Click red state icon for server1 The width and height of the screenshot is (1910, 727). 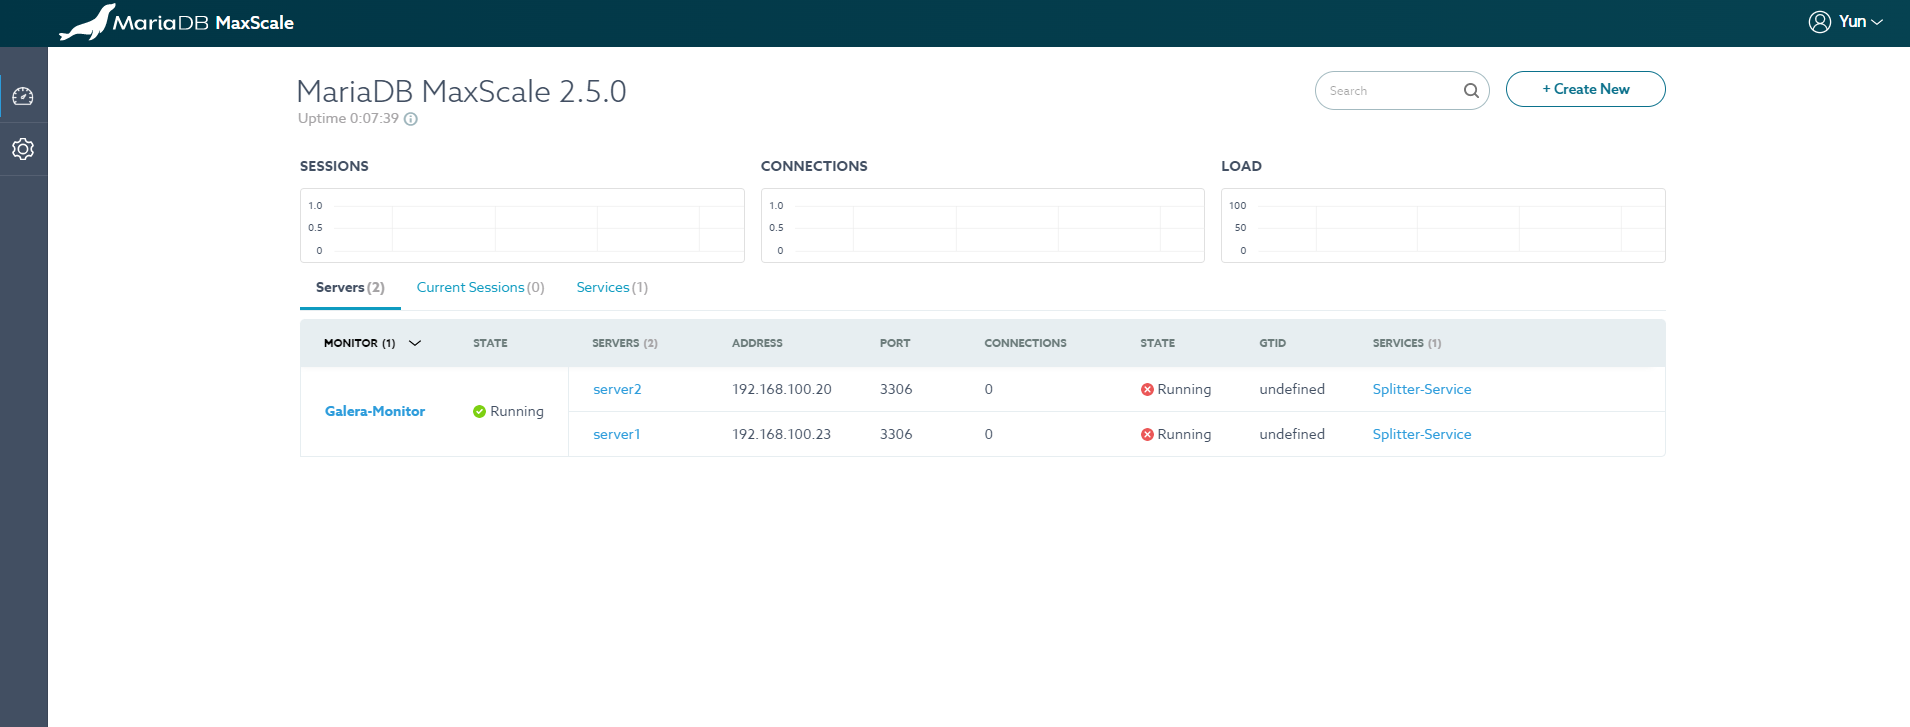1147,434
